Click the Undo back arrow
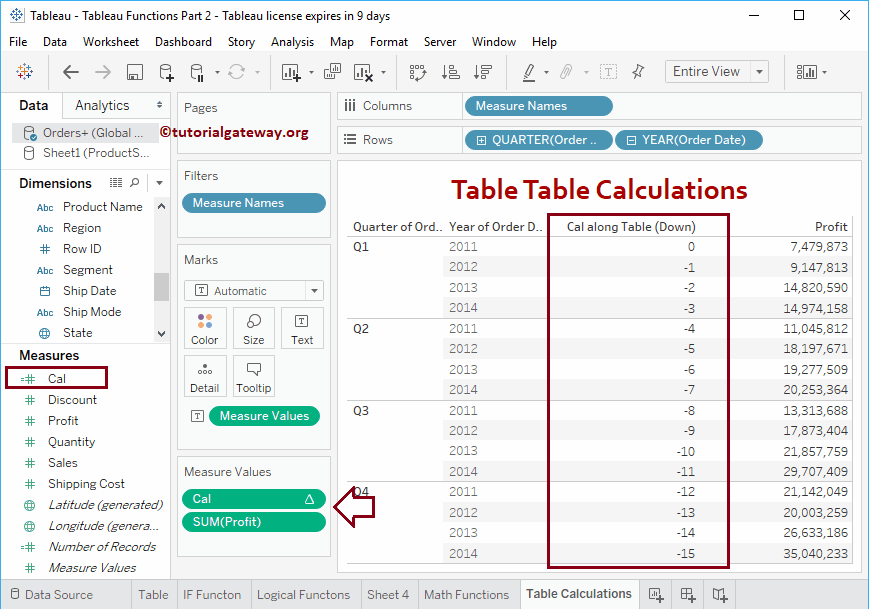The image size is (869, 609). (71, 71)
